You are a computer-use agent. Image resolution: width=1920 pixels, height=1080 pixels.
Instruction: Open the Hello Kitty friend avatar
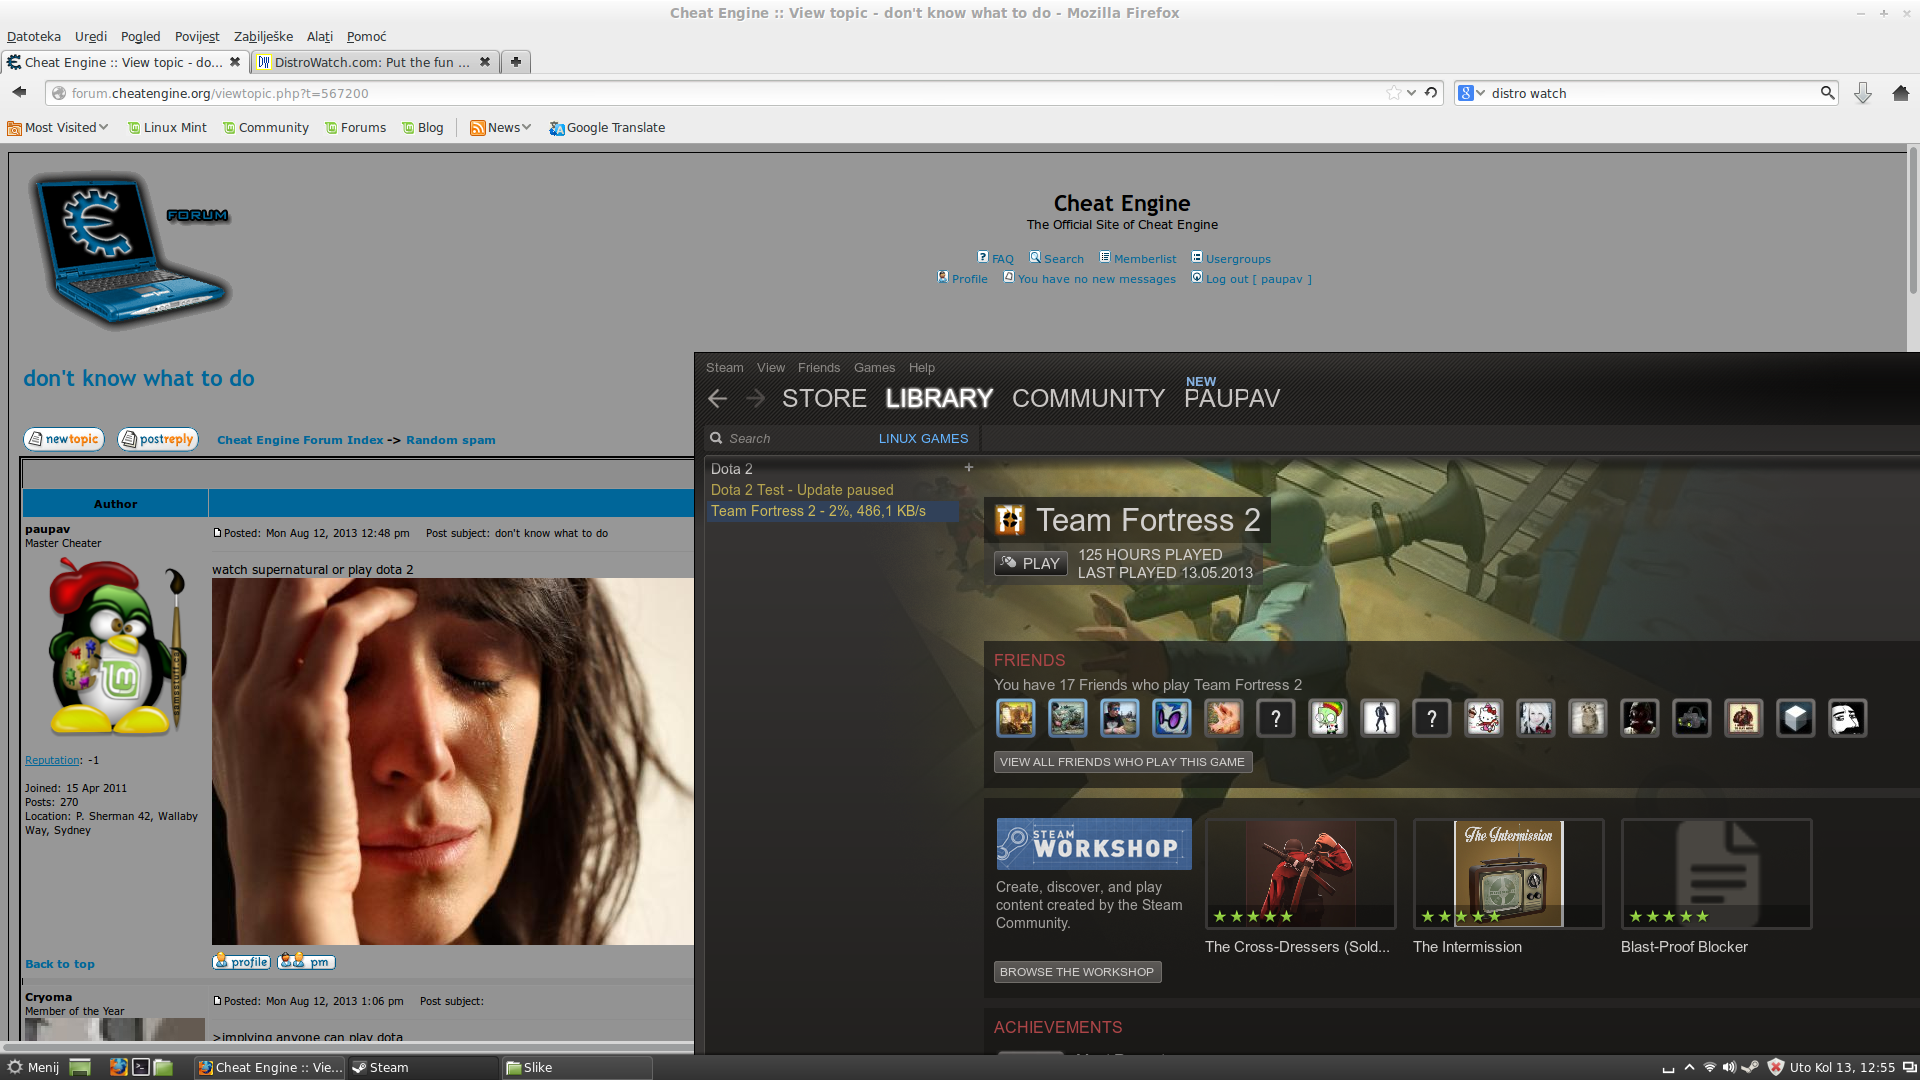(x=1484, y=718)
